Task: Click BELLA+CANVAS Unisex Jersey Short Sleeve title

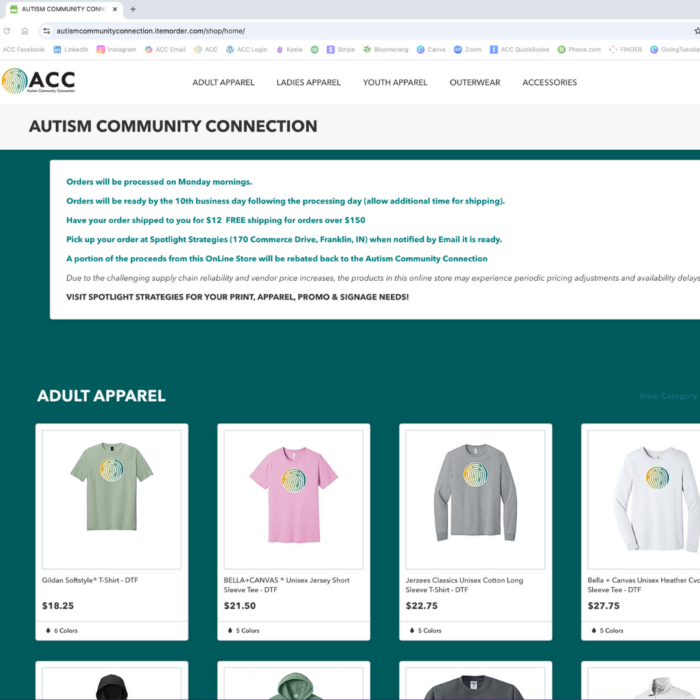Action: pyautogui.click(x=287, y=585)
